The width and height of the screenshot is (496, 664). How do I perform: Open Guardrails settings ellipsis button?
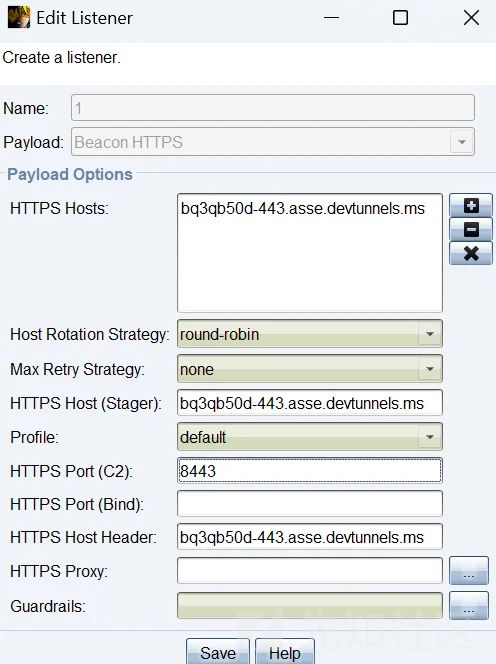[x=468, y=606]
